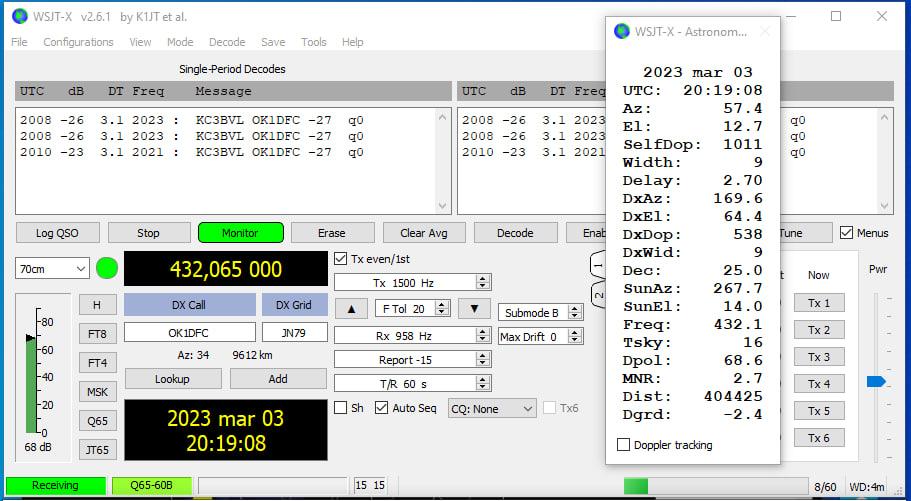Click the Lookup button
911x501 pixels.
click(x=173, y=379)
